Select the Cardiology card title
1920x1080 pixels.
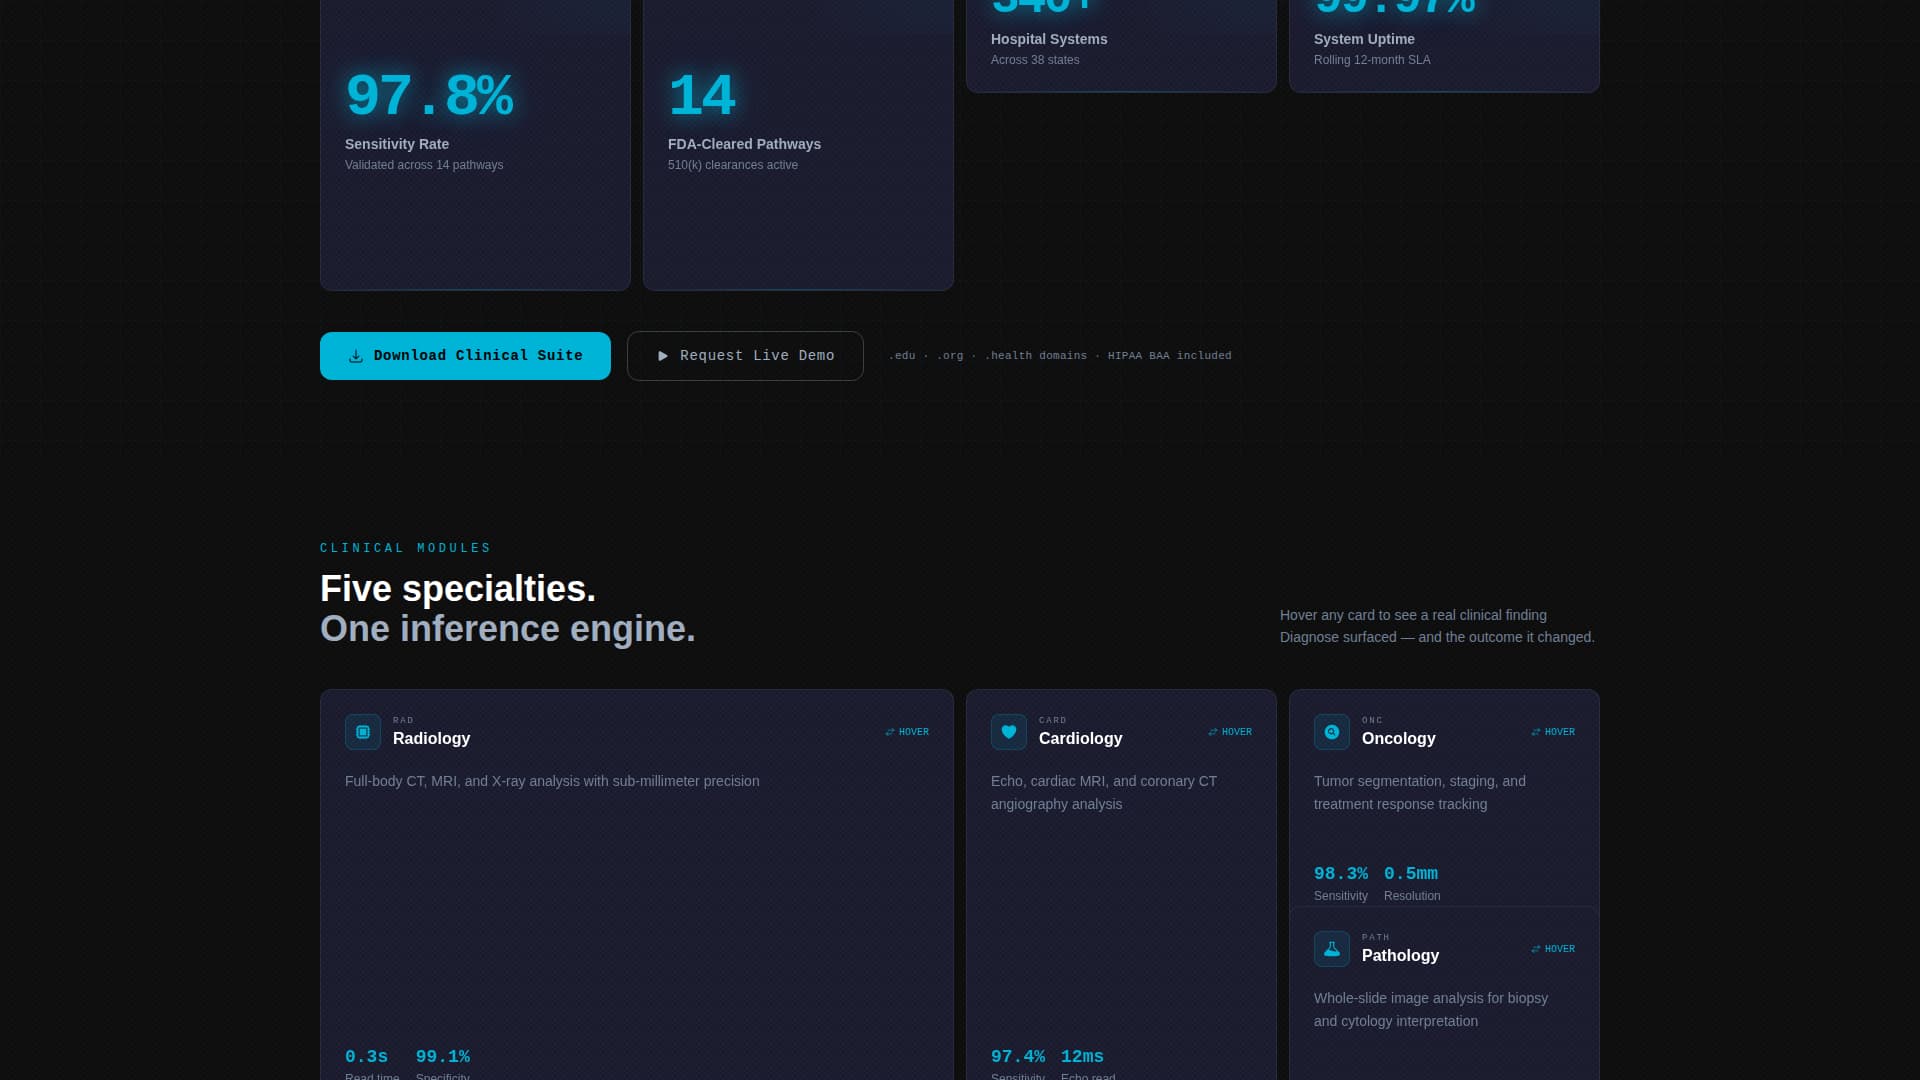(x=1080, y=739)
